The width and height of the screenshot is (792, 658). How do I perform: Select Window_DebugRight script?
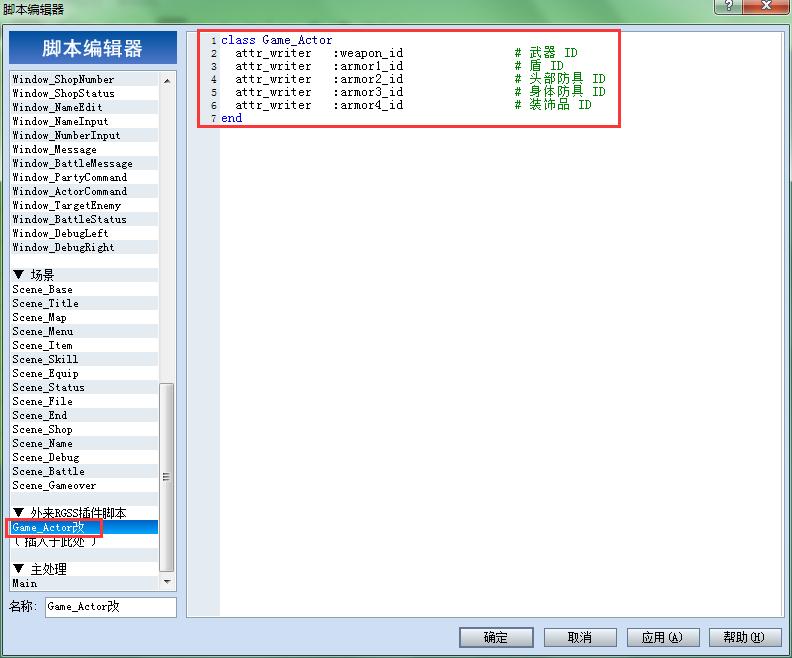tap(84, 247)
